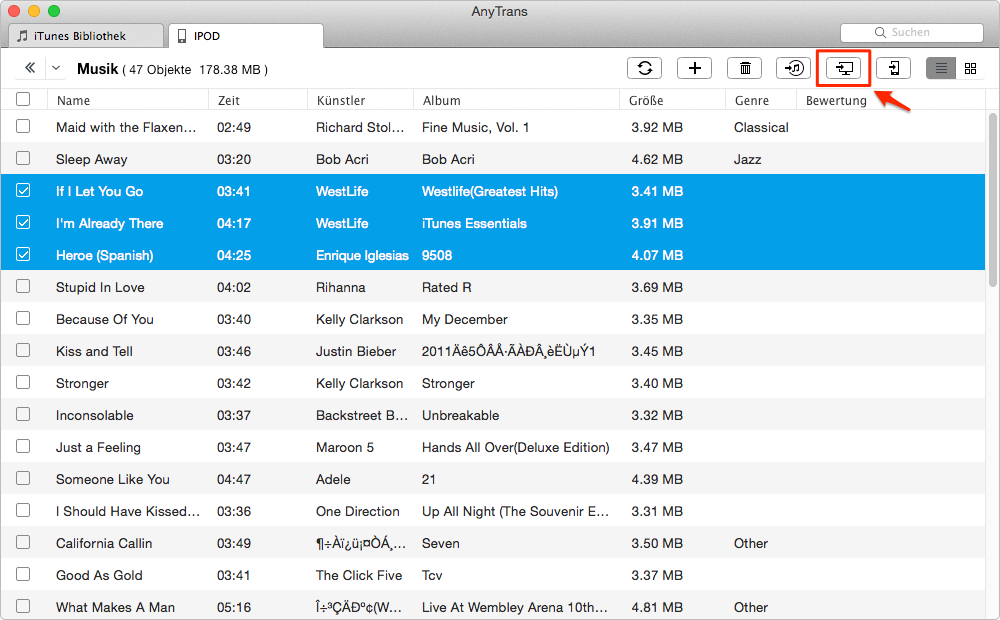Click the plus add content icon
The width and height of the screenshot is (1000, 620).
(x=695, y=68)
